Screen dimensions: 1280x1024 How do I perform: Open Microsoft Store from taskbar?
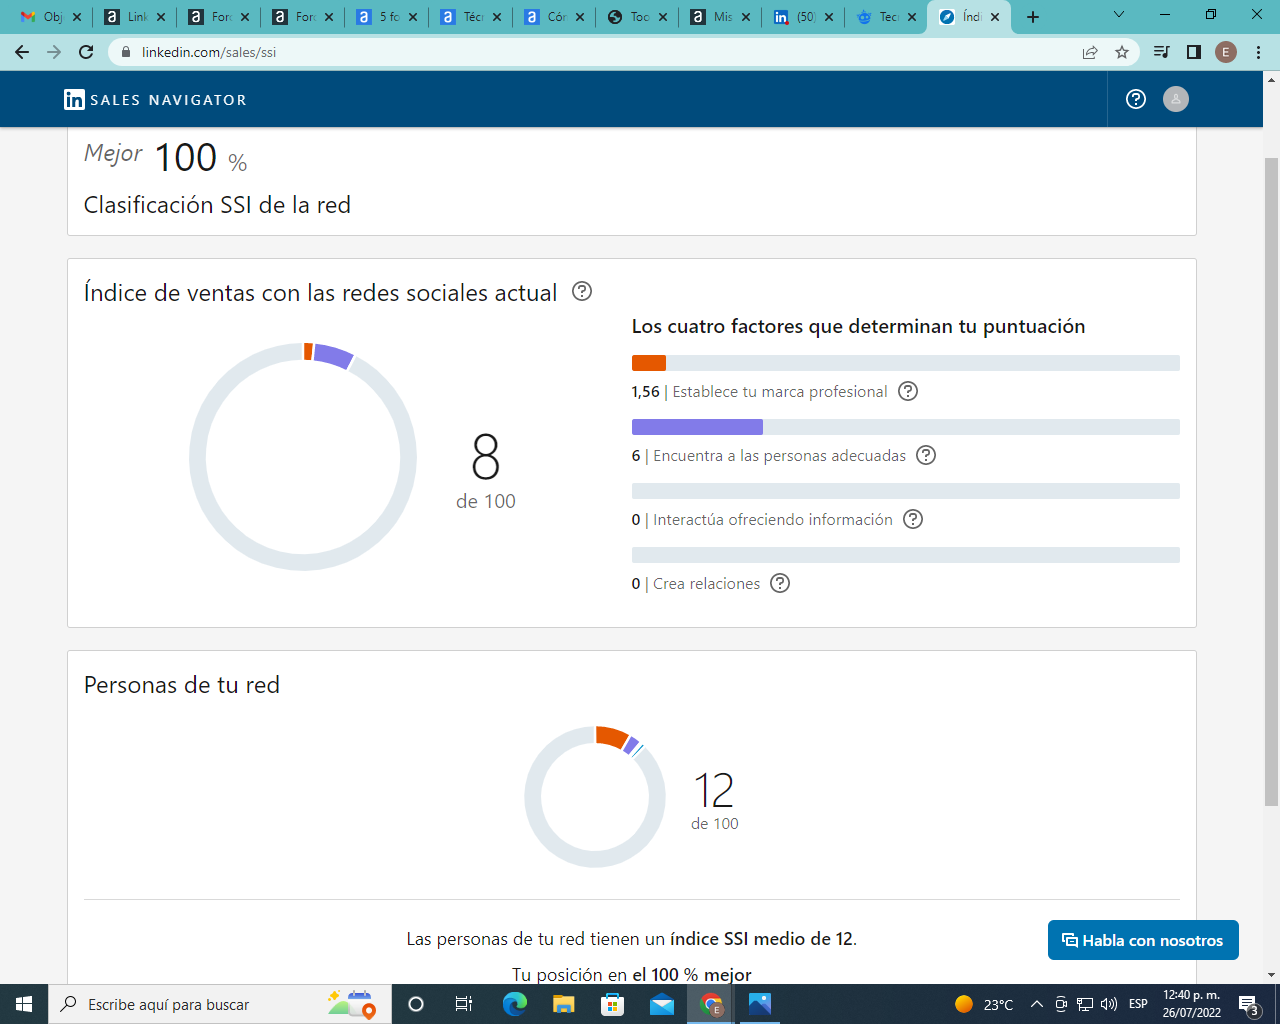click(x=613, y=1004)
